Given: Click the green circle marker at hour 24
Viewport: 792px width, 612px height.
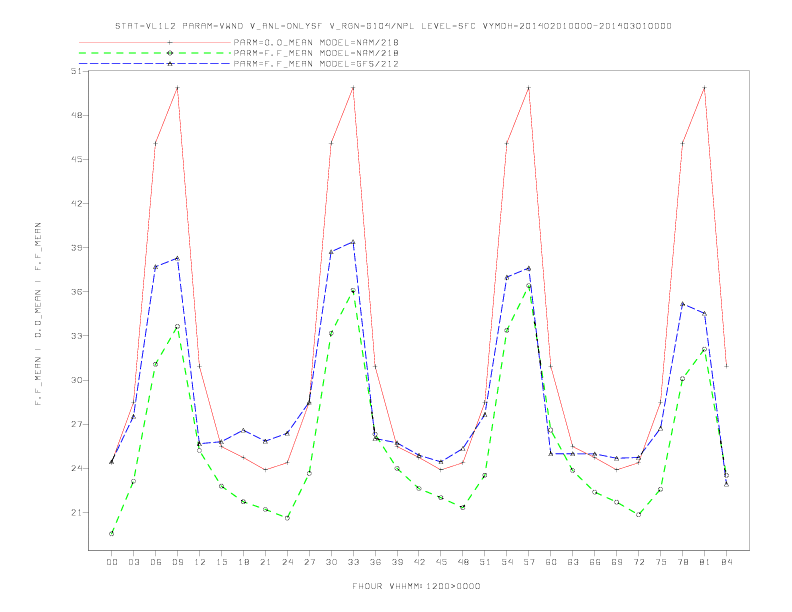Looking at the screenshot, I should pos(287,518).
